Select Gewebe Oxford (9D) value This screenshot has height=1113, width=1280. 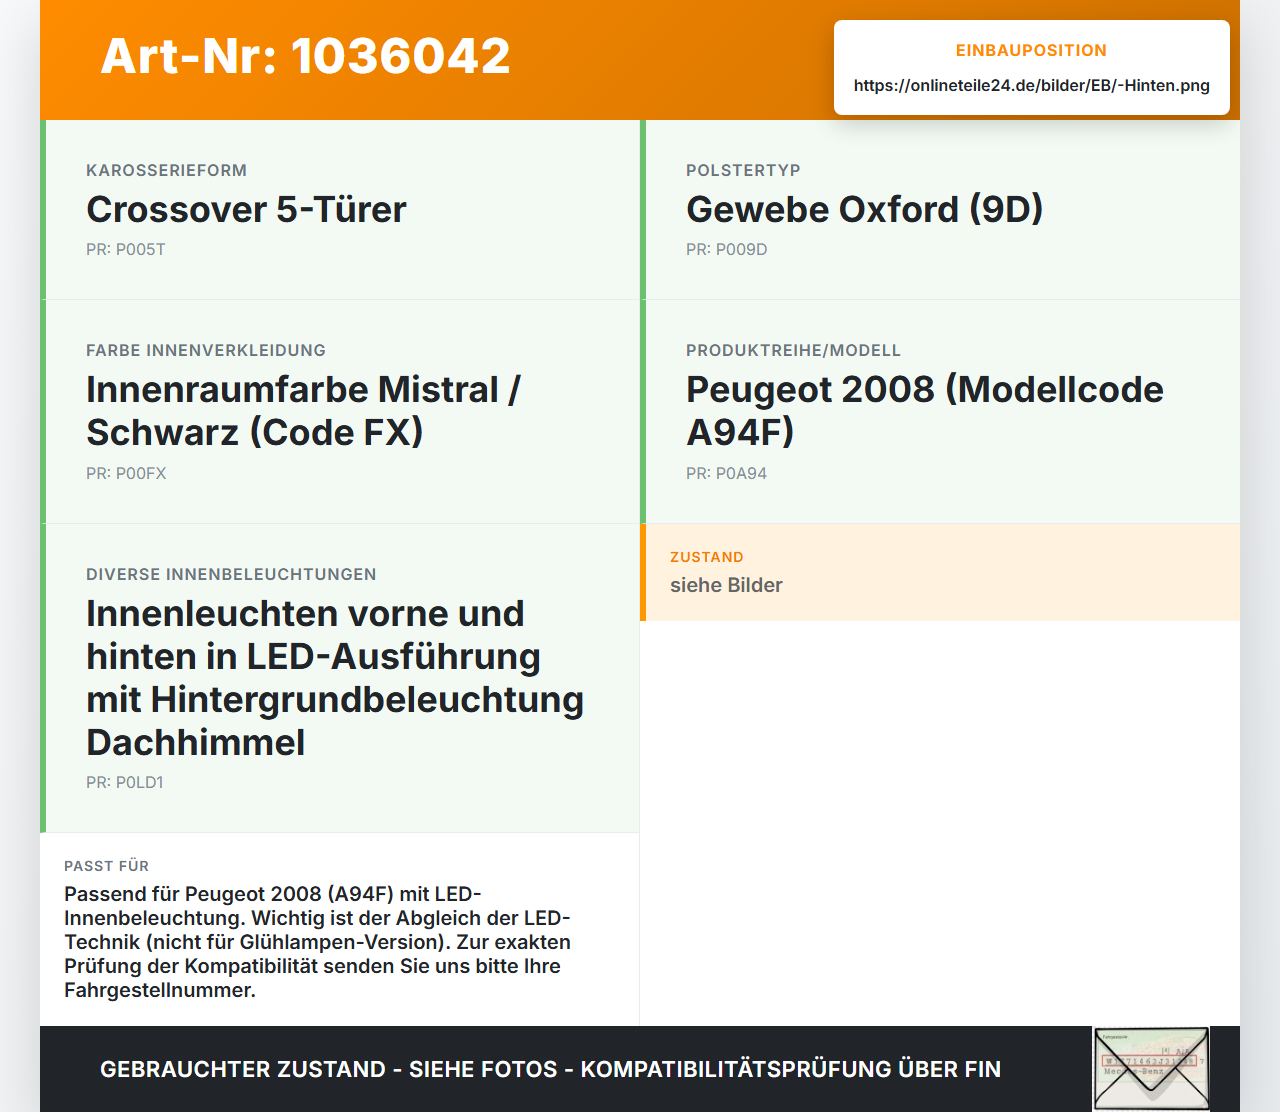[864, 209]
